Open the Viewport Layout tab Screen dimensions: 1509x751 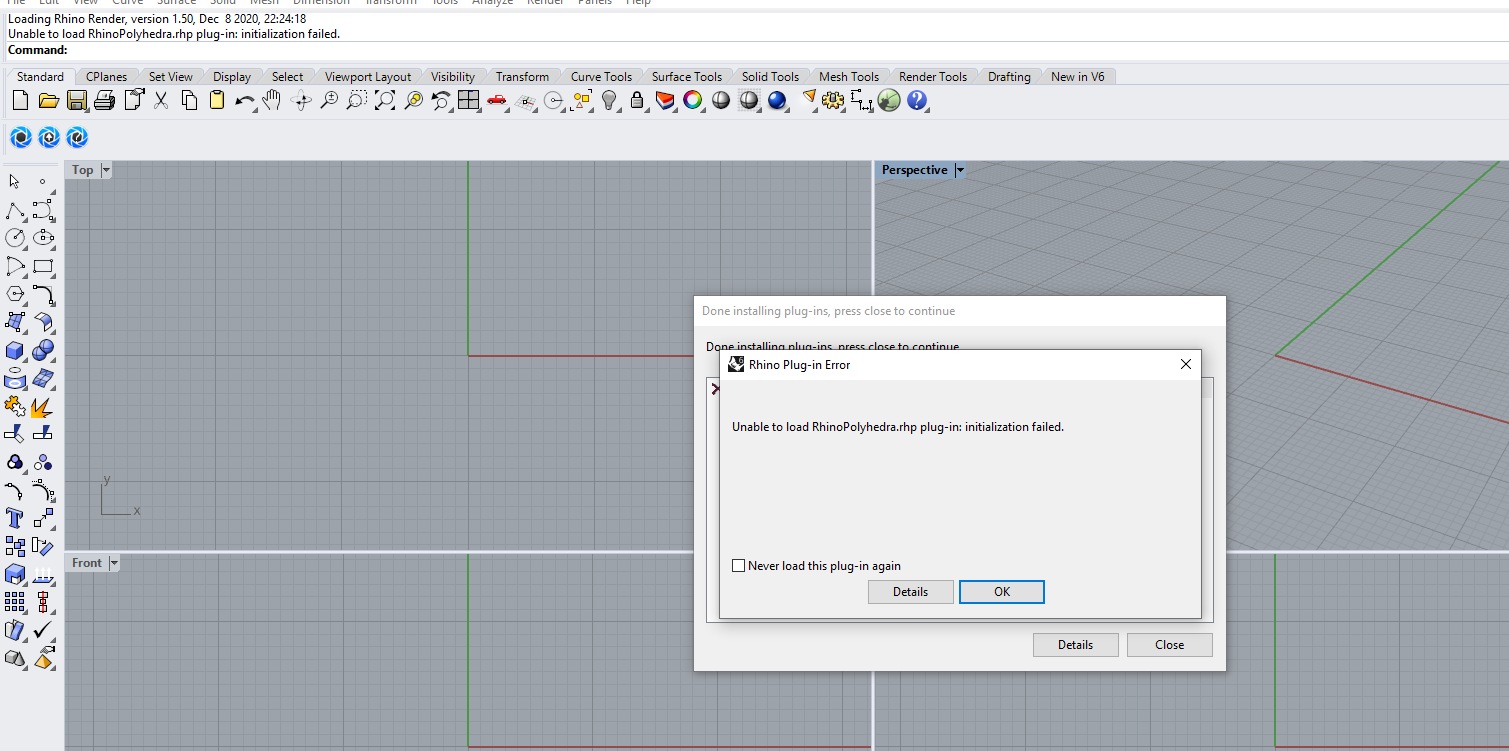(368, 77)
